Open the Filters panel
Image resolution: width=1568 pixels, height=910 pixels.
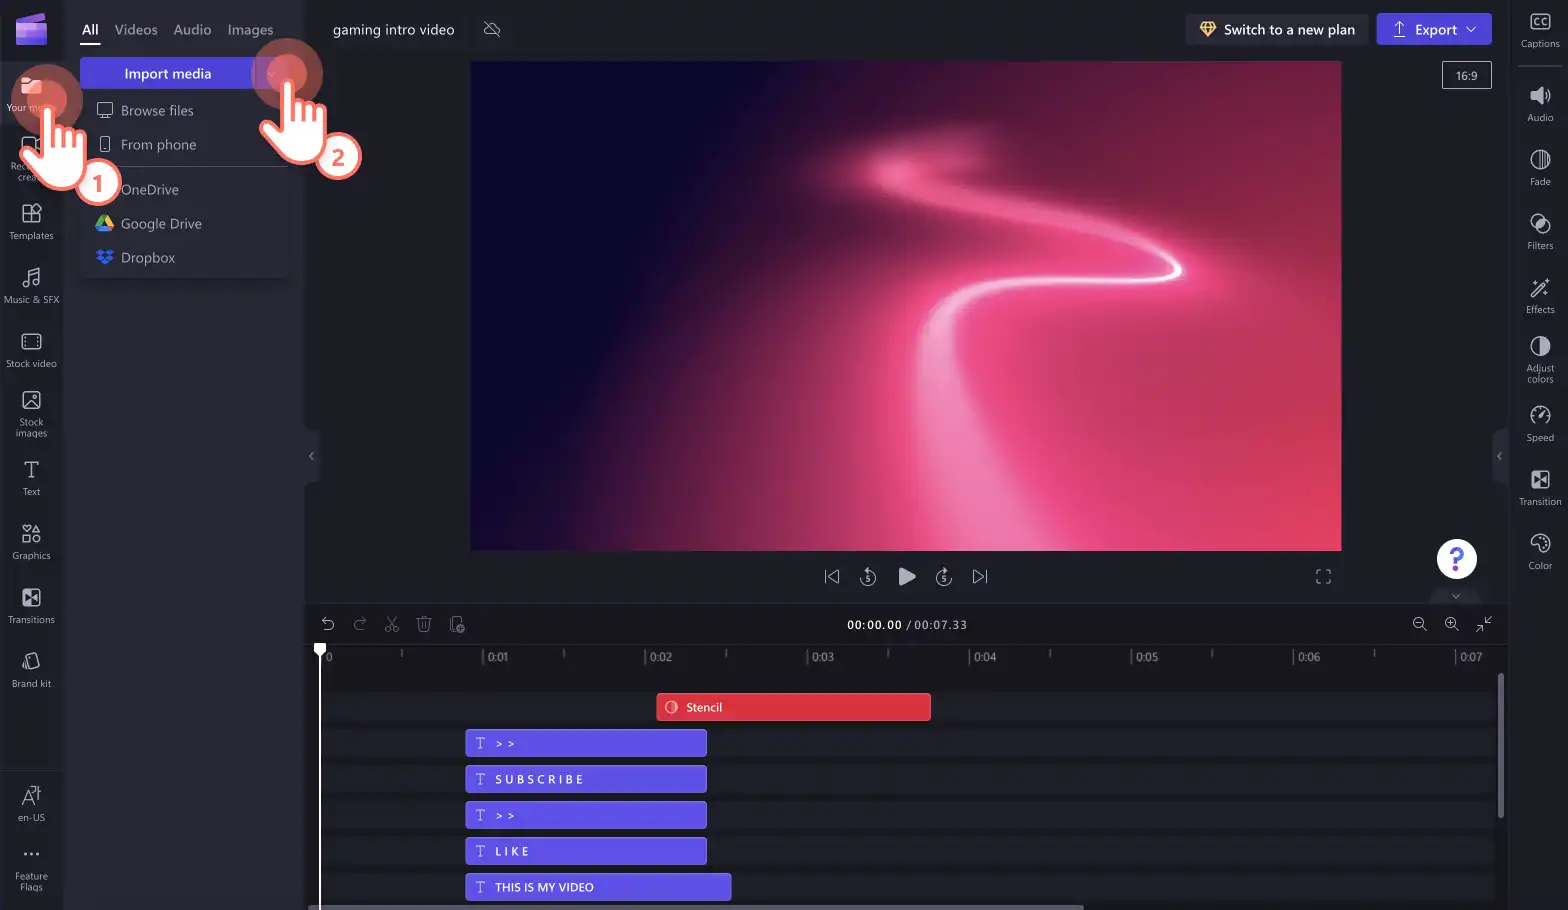point(1540,231)
